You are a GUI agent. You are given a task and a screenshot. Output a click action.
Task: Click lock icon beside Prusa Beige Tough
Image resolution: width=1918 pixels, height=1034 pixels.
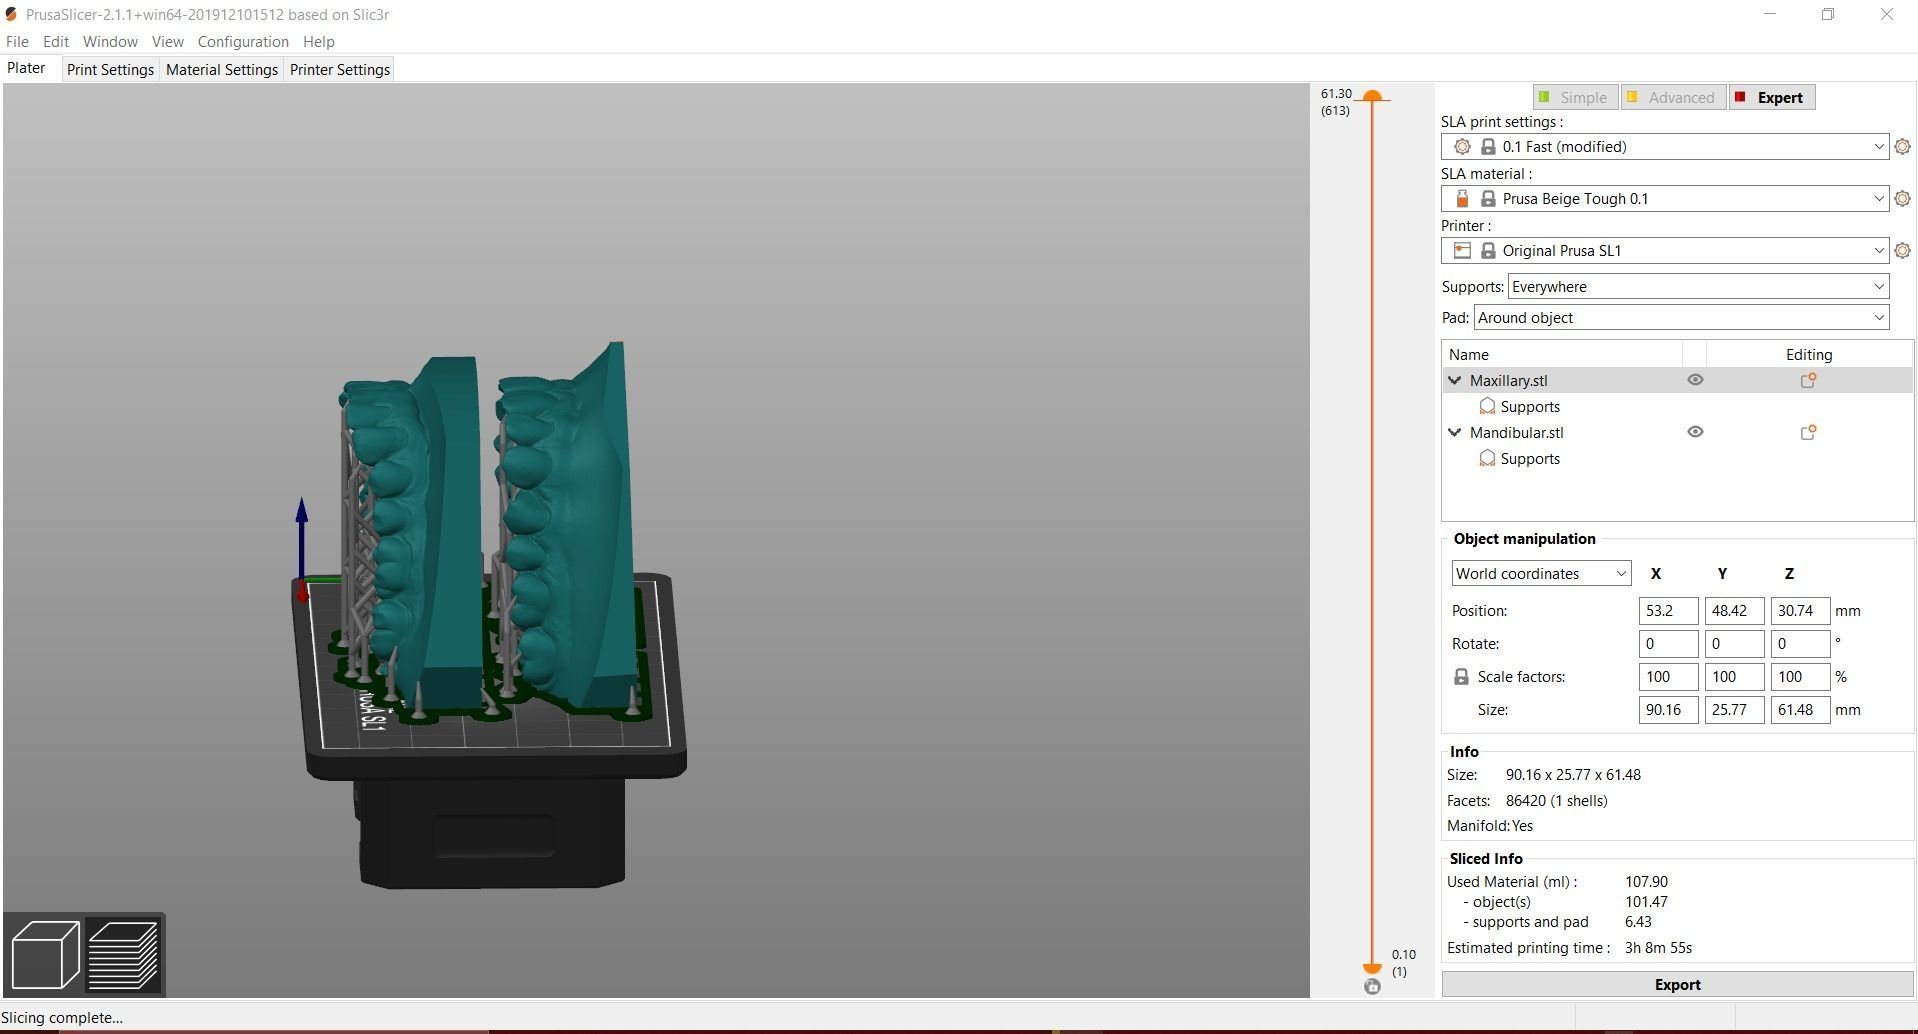(1488, 199)
